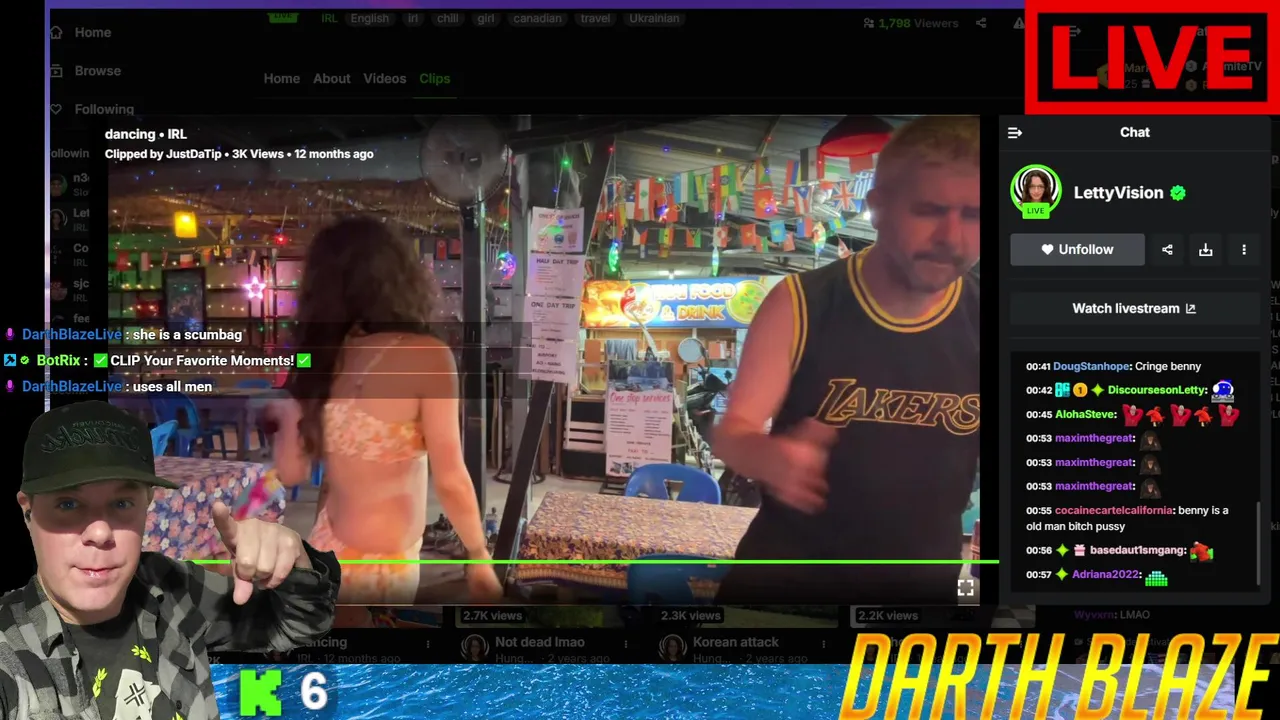
Task: Collapse chat using the arrow-lines icon
Action: tap(1015, 132)
